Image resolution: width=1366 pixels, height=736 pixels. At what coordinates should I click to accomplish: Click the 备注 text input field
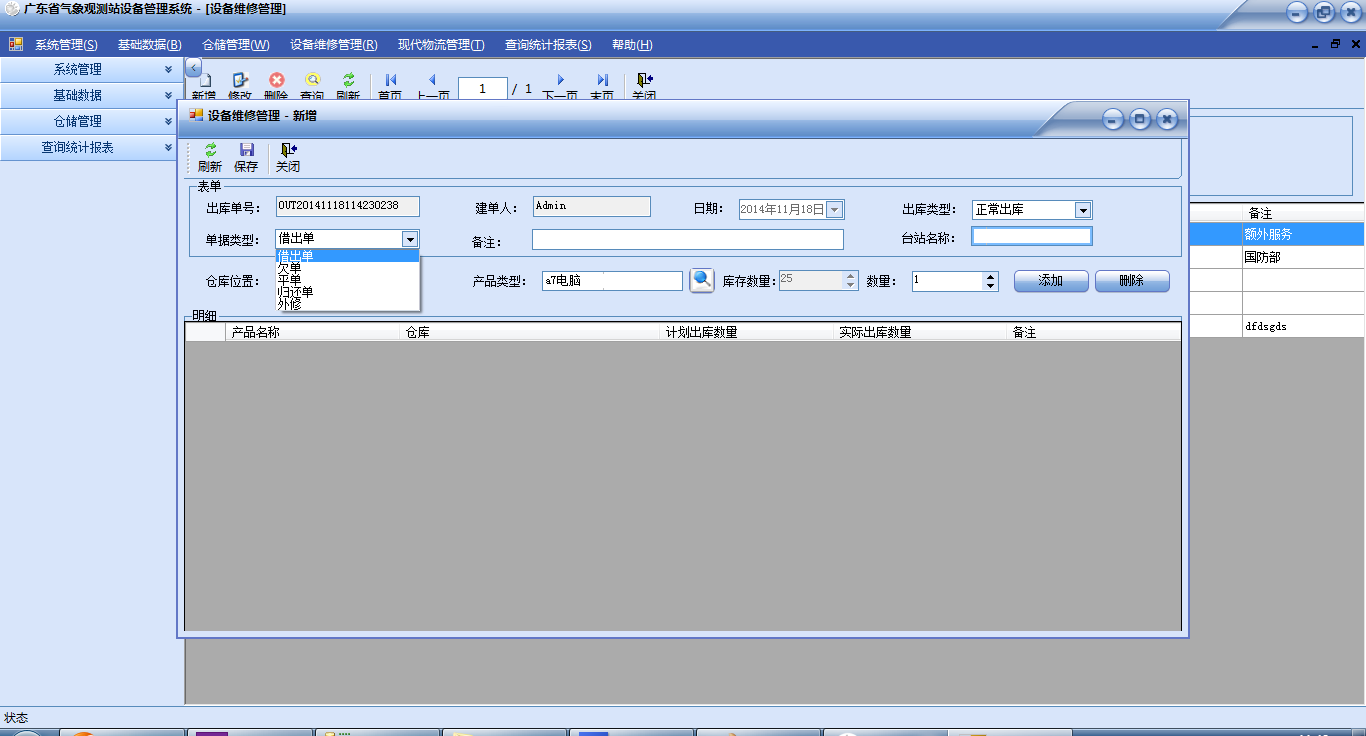click(x=687, y=240)
